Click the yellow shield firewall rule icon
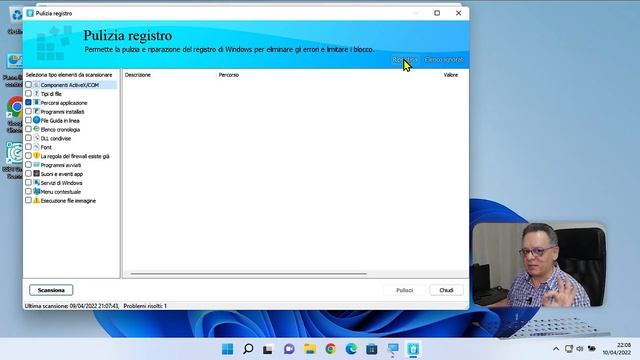 pos(36,156)
